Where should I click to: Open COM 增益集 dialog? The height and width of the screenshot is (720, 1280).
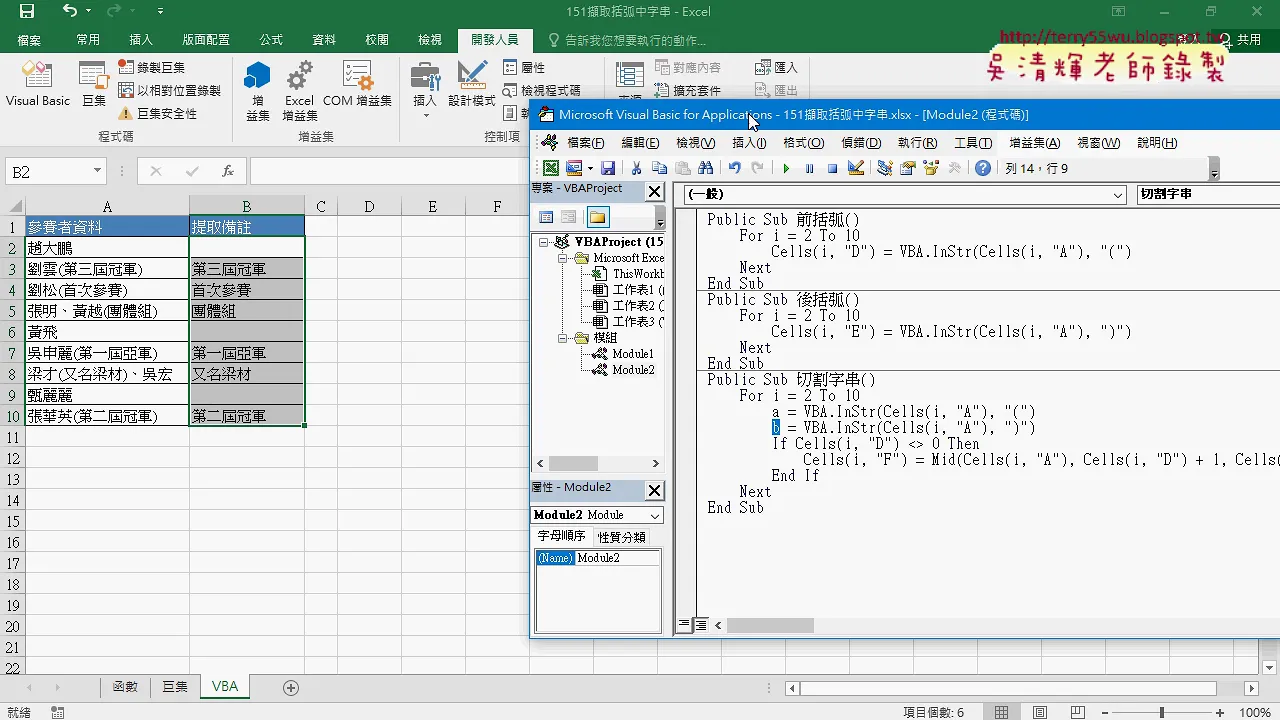[x=357, y=85]
